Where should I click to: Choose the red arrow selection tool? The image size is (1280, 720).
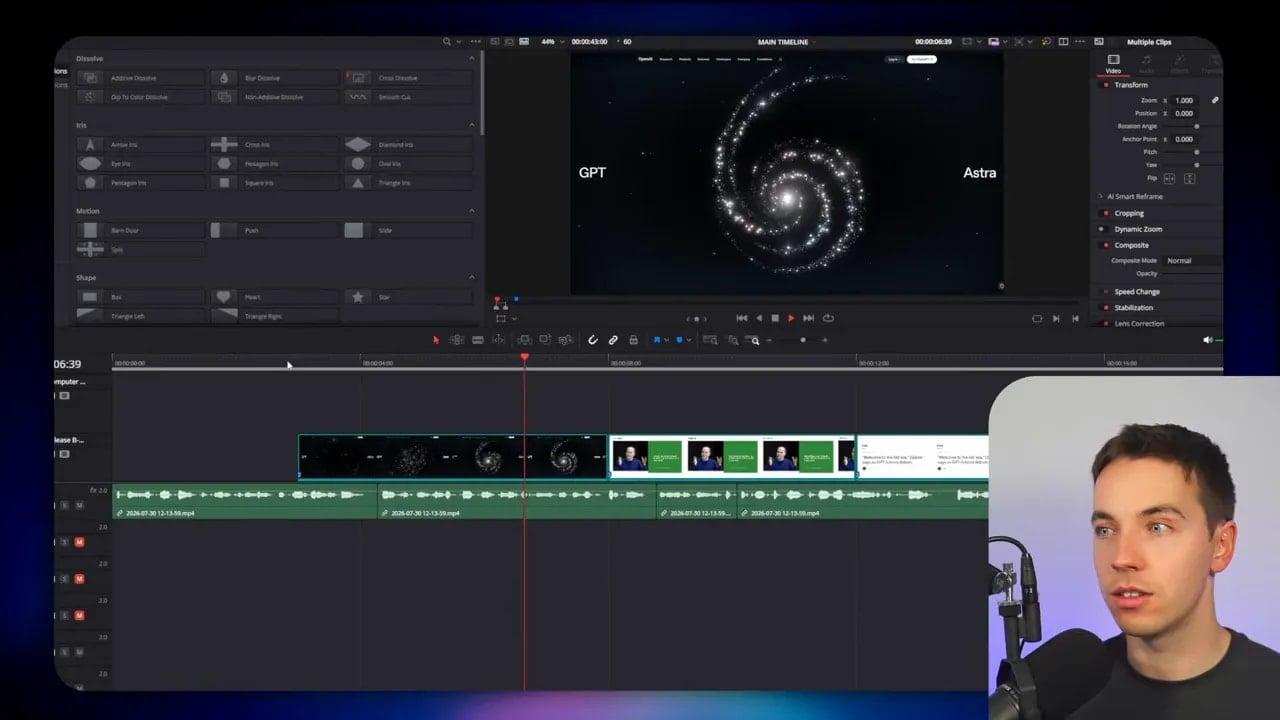(x=436, y=340)
